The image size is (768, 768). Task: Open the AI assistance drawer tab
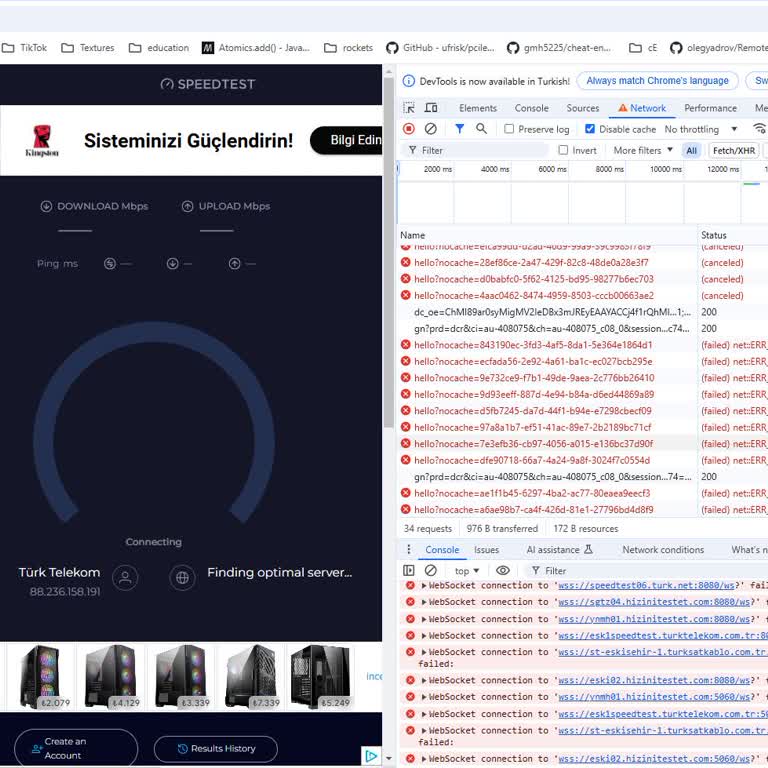point(559,550)
